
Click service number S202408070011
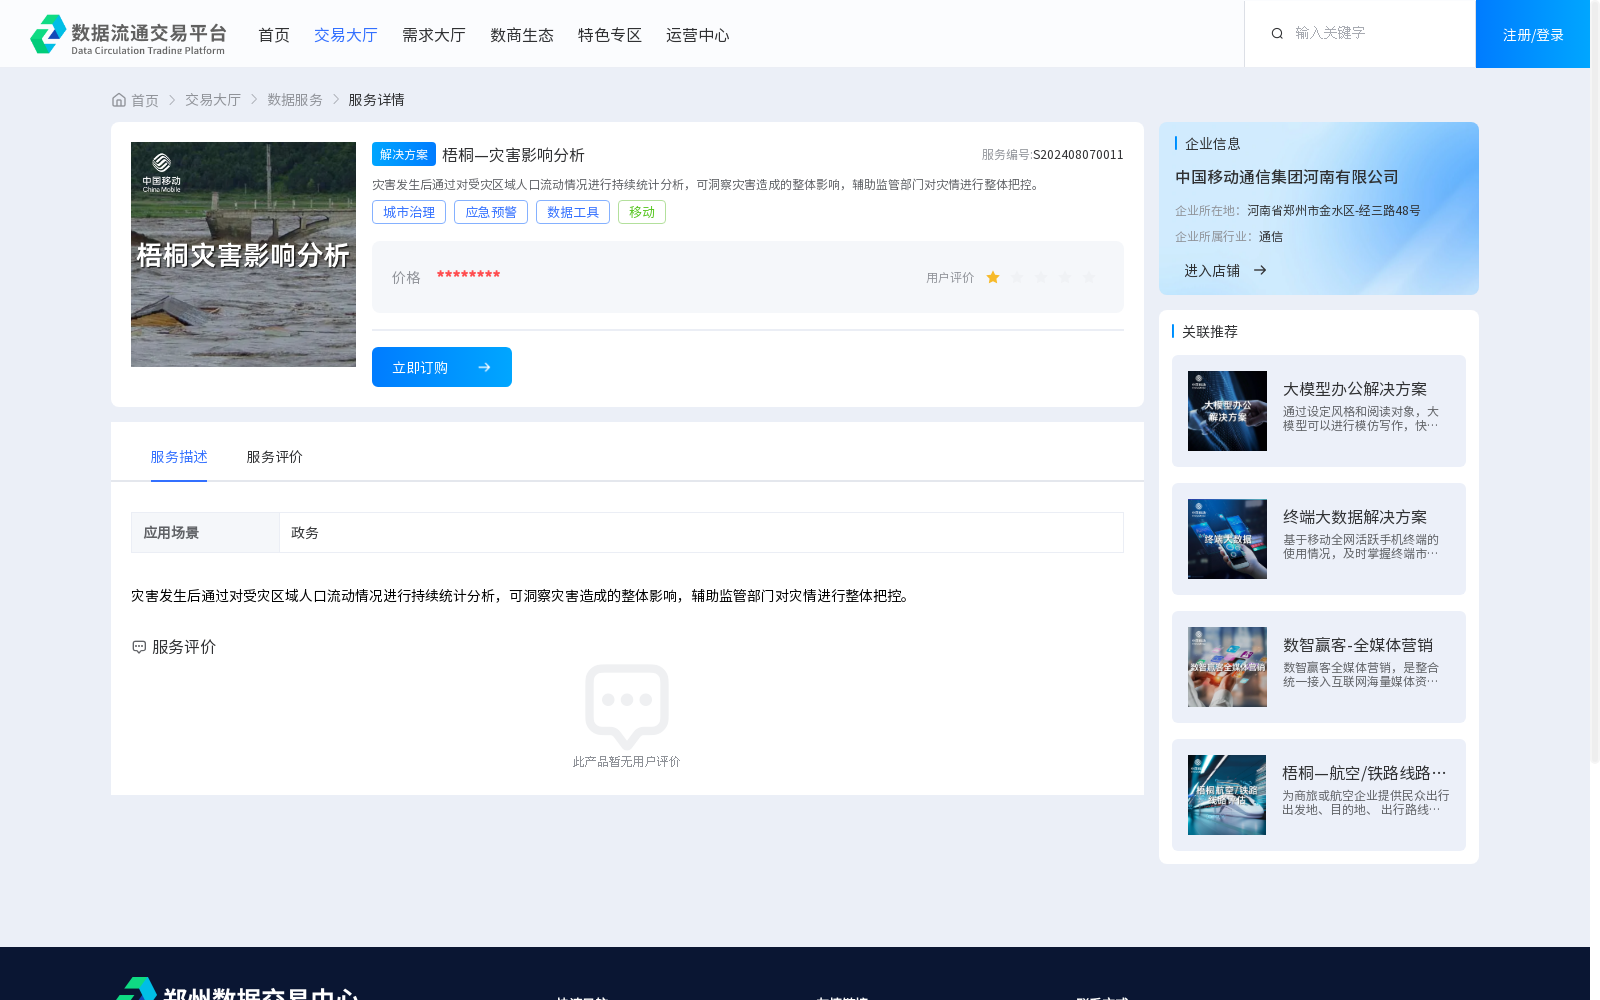tap(1078, 155)
